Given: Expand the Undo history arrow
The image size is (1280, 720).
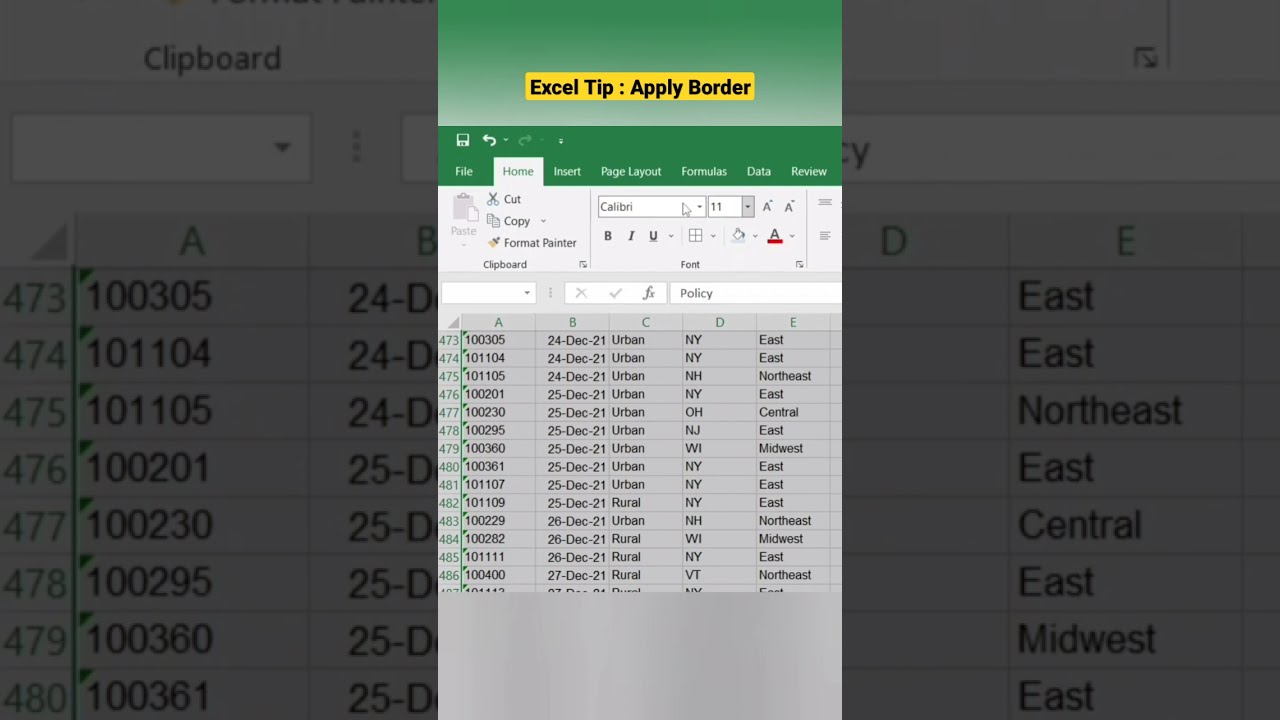Looking at the screenshot, I should point(505,140).
